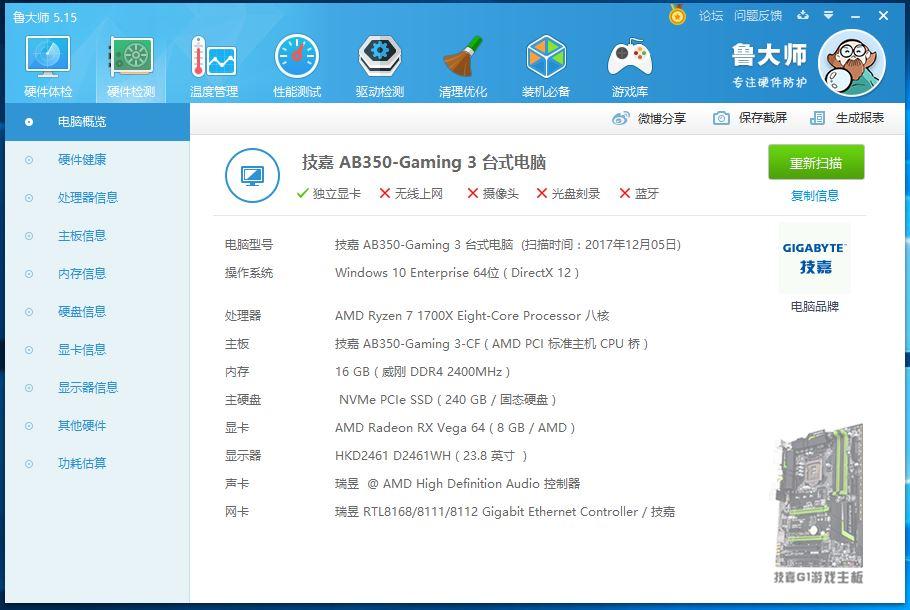This screenshot has width=910, height=610.
Task: Click the 光盘刻录 status indicator
Action: (x=568, y=193)
